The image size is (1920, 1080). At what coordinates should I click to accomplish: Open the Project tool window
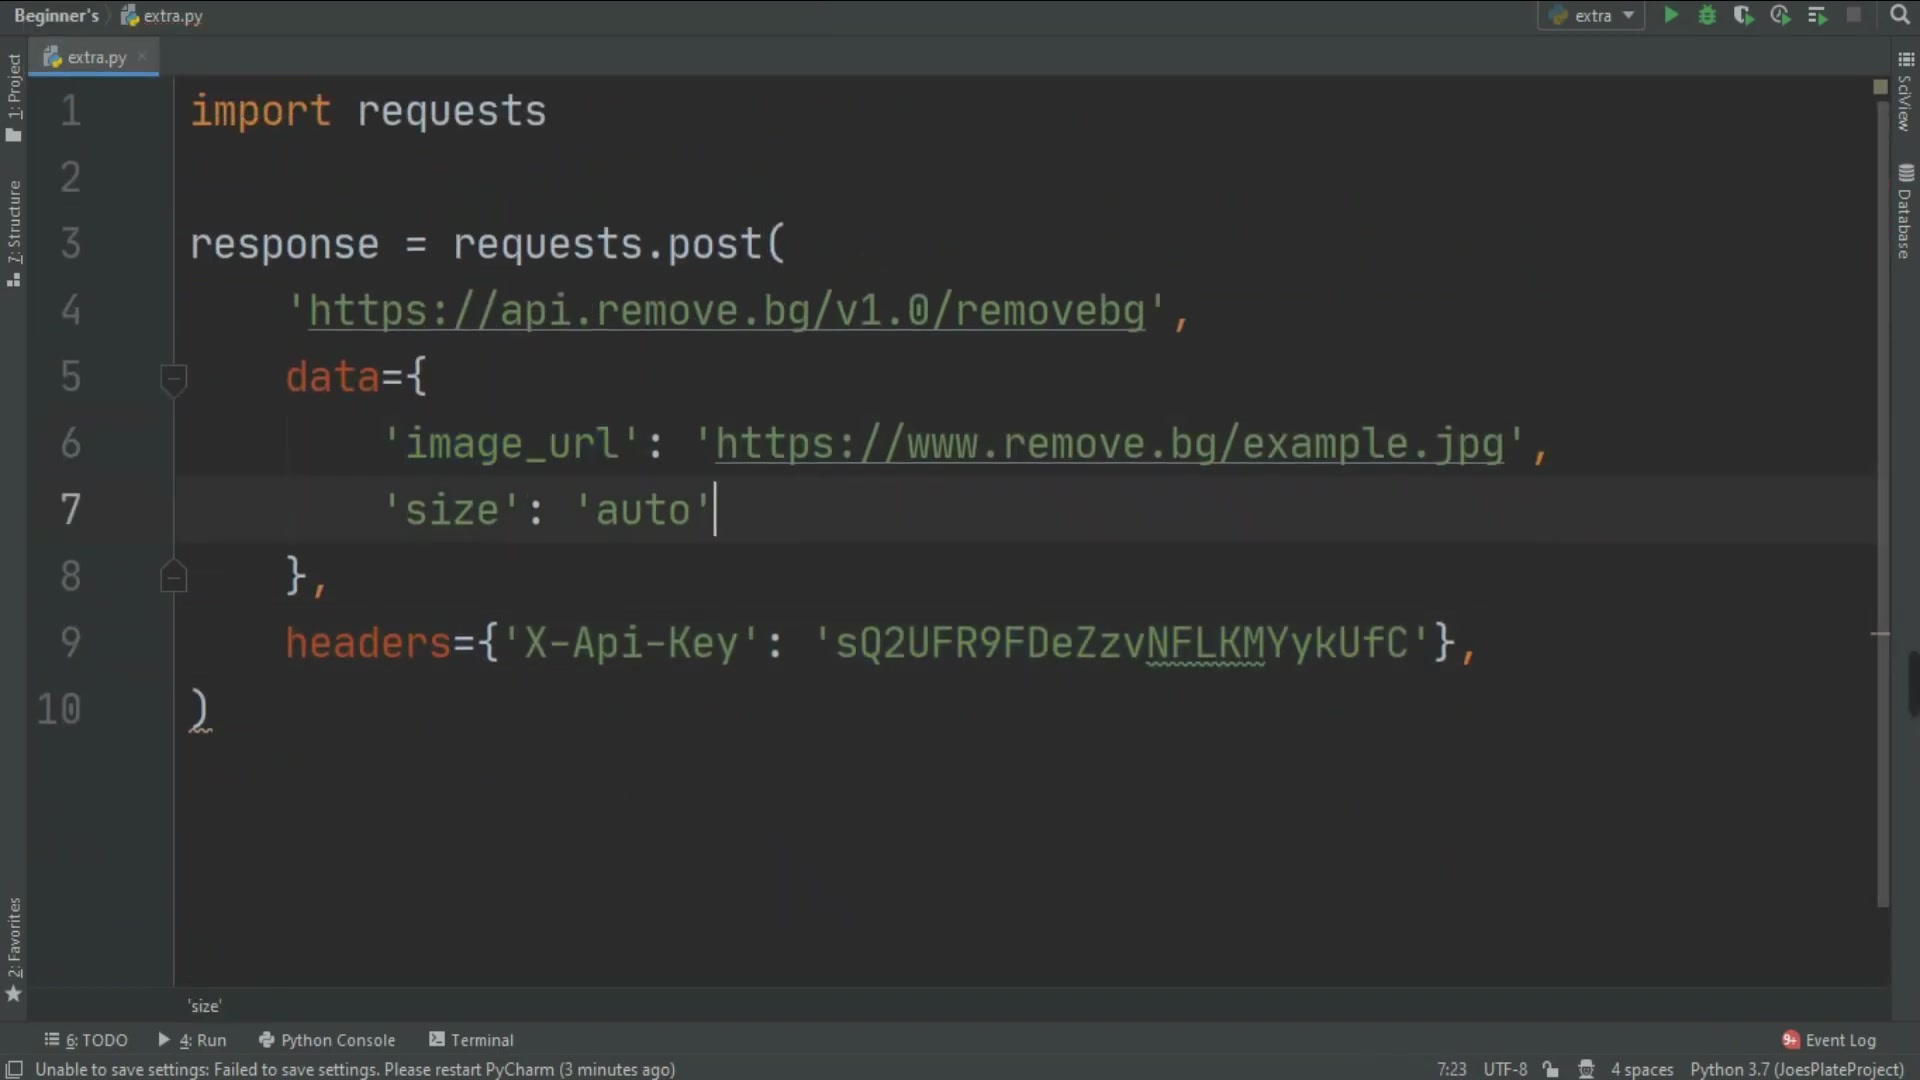(x=13, y=97)
